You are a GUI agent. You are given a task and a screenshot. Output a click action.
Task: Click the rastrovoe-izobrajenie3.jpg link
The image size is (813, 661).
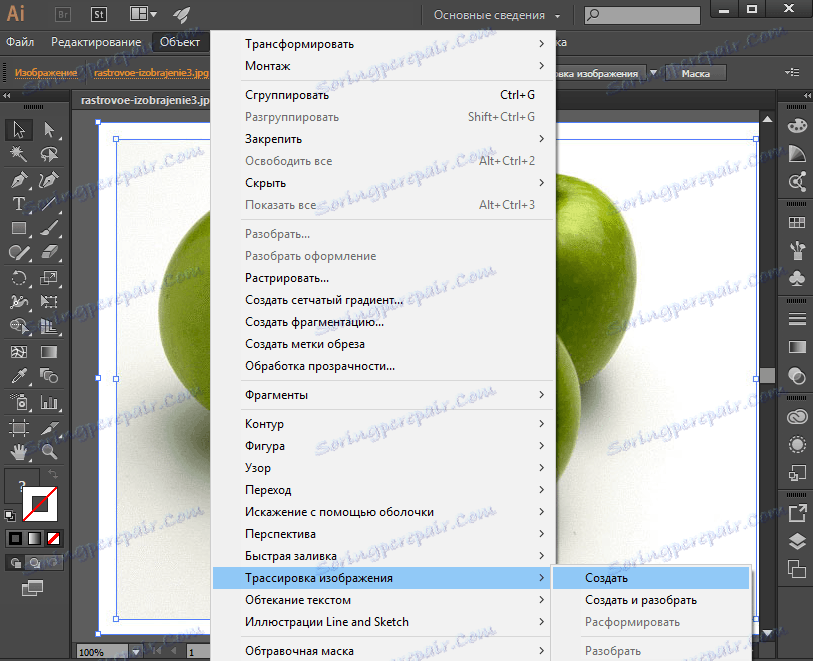151,73
